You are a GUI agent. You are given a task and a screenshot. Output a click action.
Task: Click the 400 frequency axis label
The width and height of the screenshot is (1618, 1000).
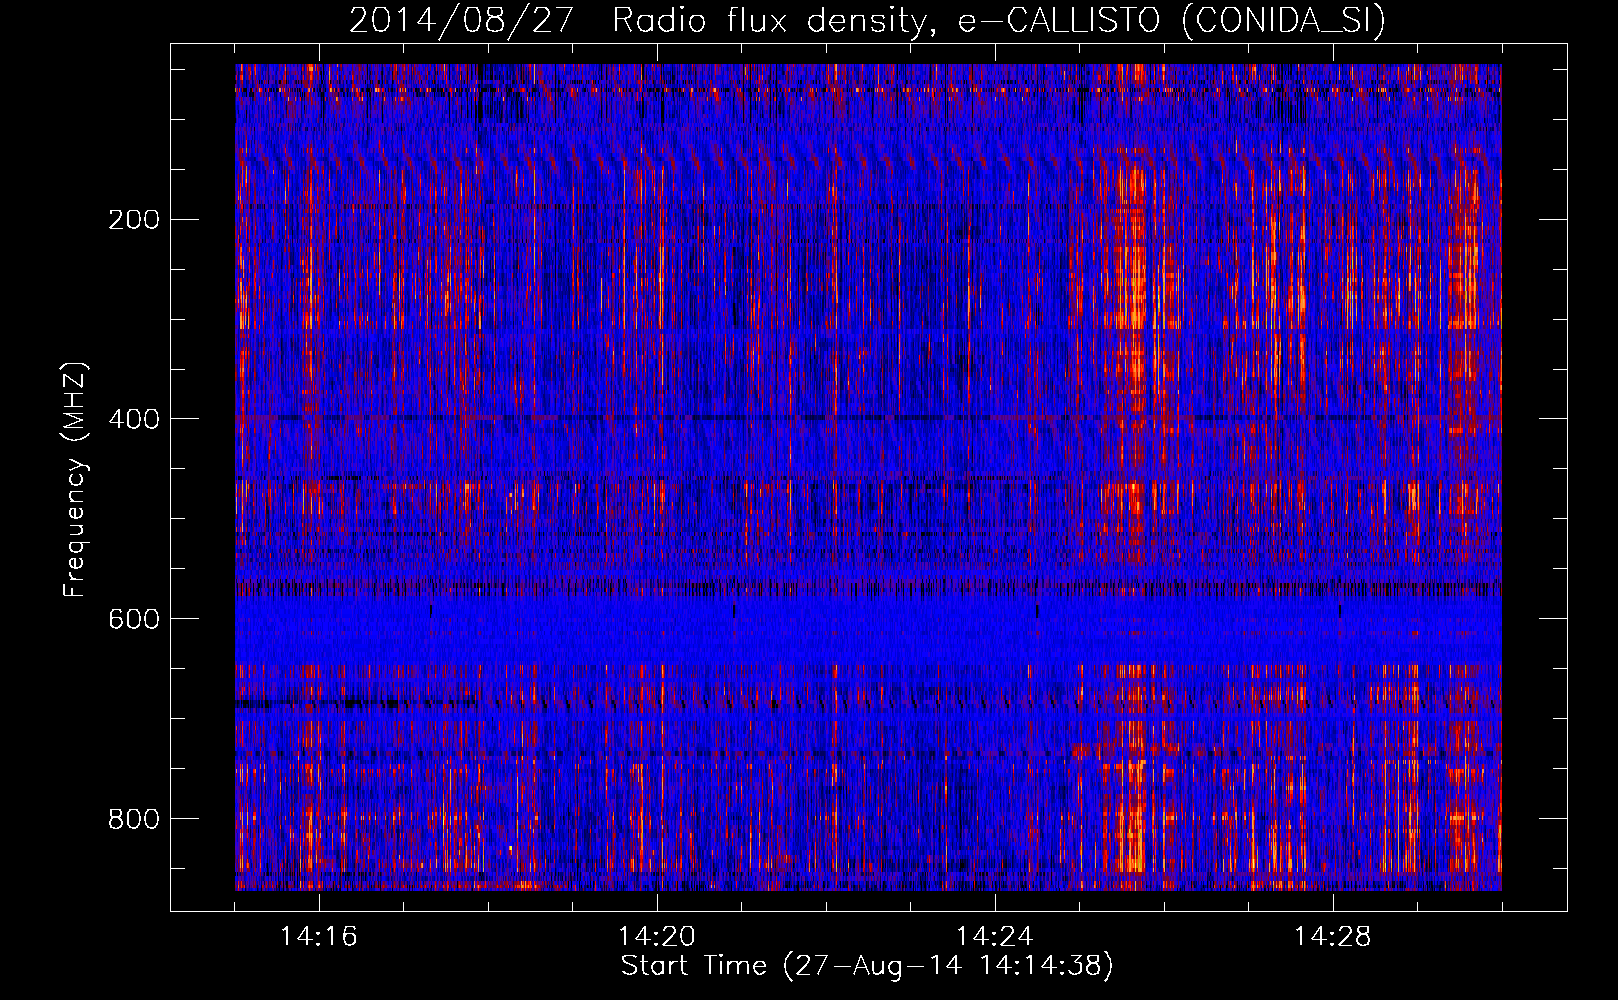[133, 419]
